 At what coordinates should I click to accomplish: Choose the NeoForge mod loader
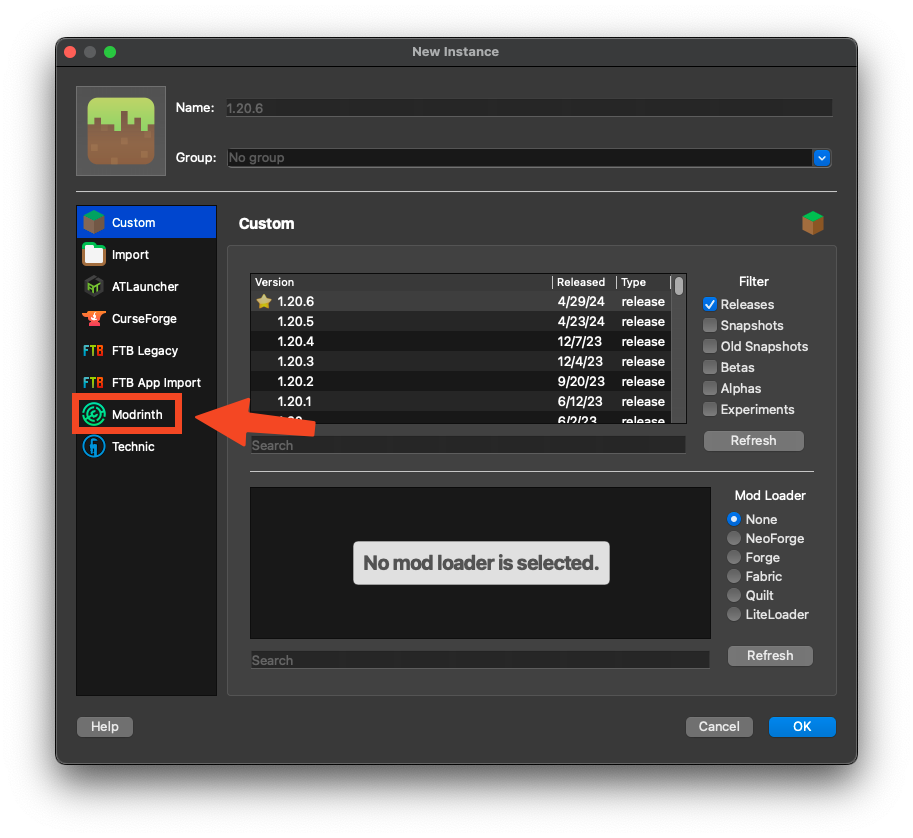coord(734,539)
